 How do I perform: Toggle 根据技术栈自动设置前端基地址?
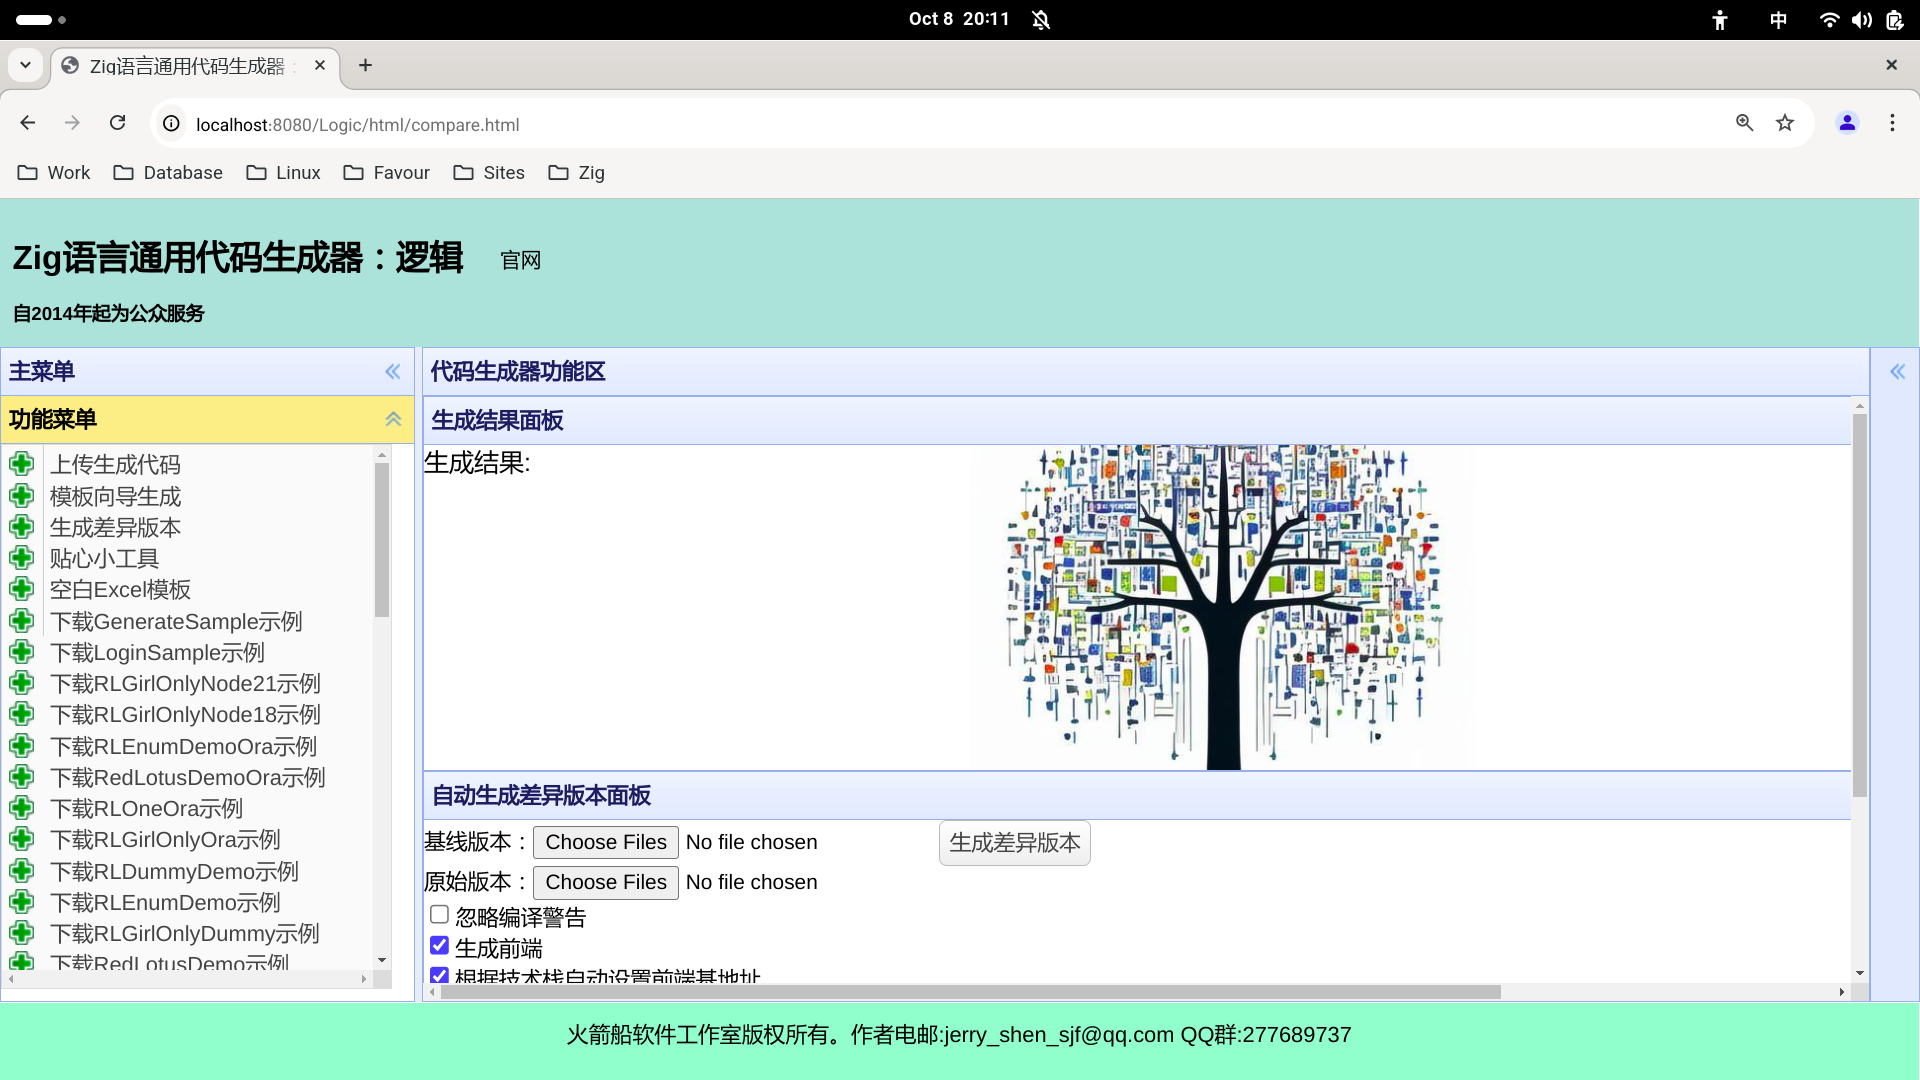click(x=438, y=976)
